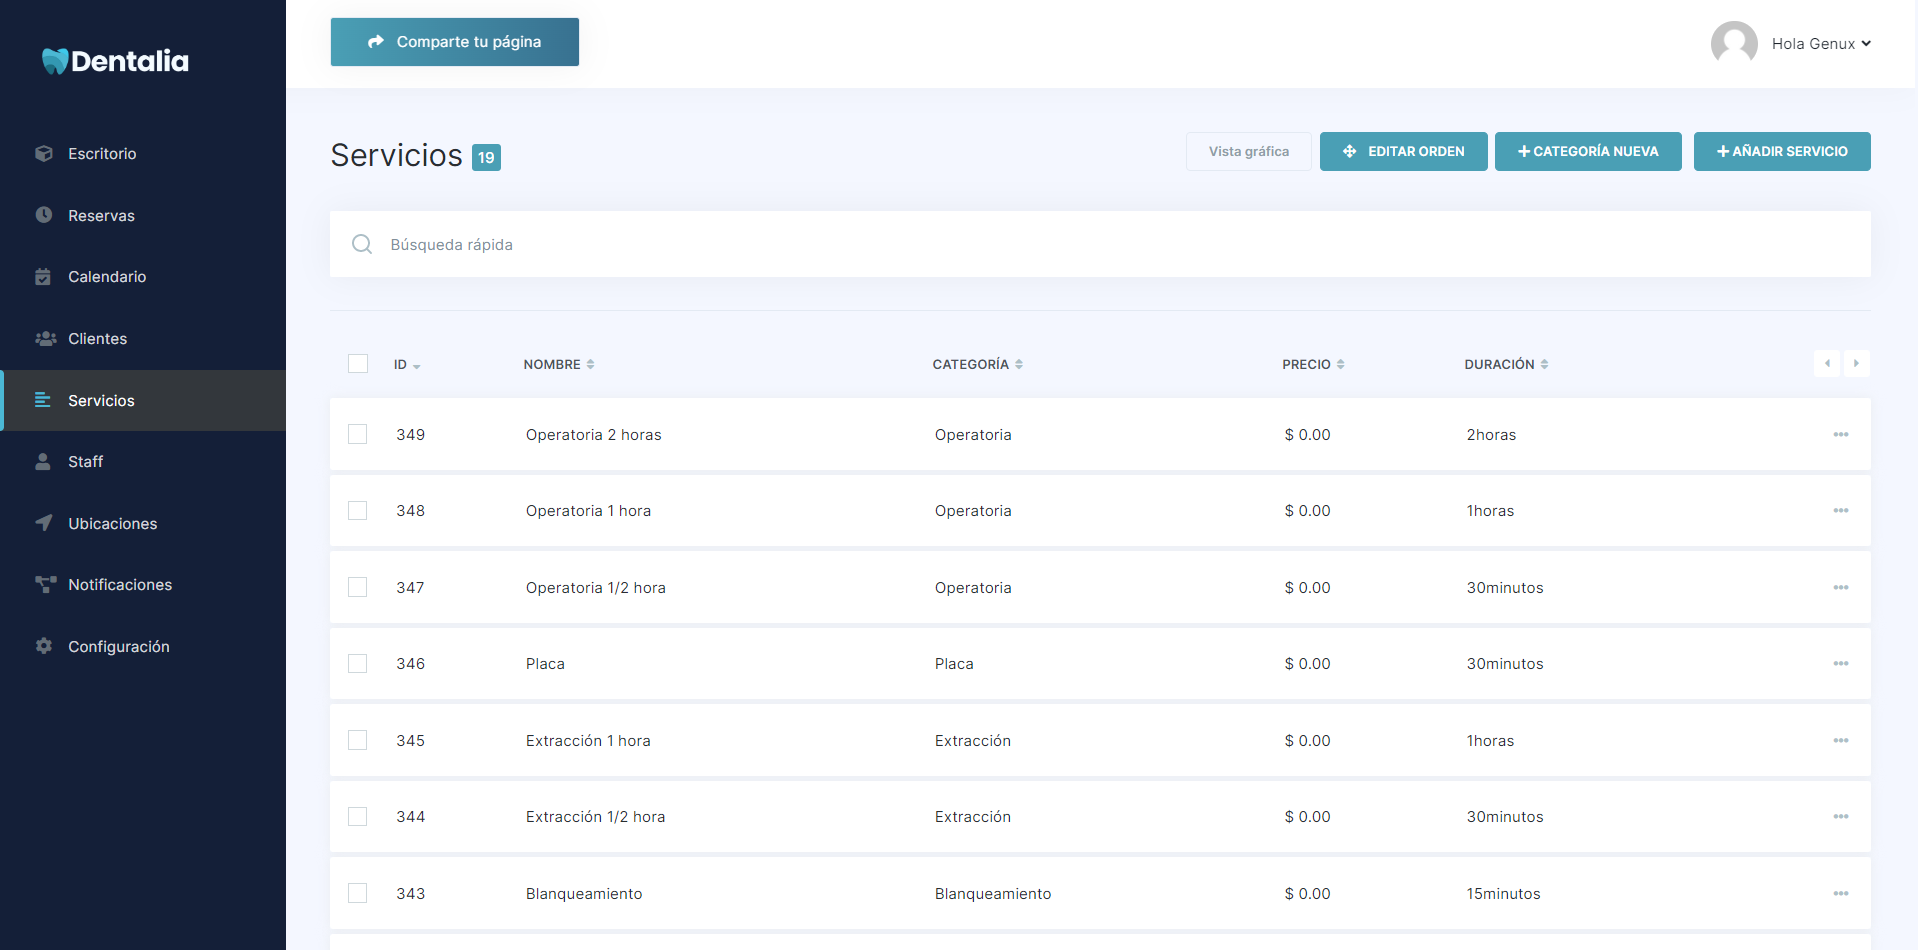Click the Reservas clock icon
This screenshot has width=1918, height=950.
(x=44, y=215)
